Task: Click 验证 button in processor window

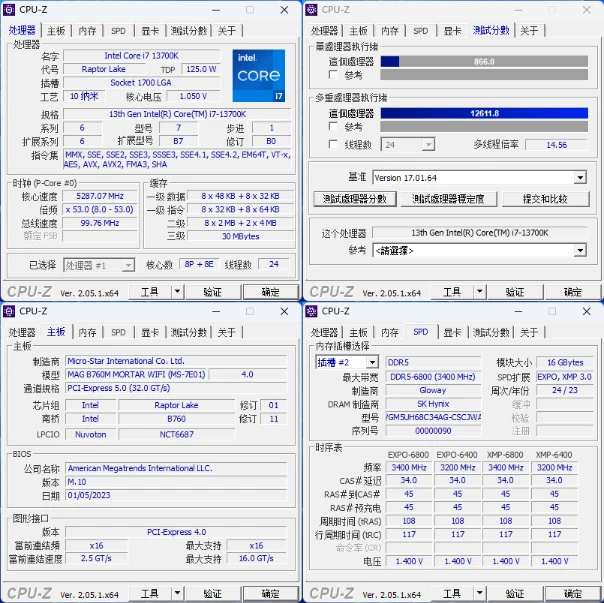Action: pos(213,292)
